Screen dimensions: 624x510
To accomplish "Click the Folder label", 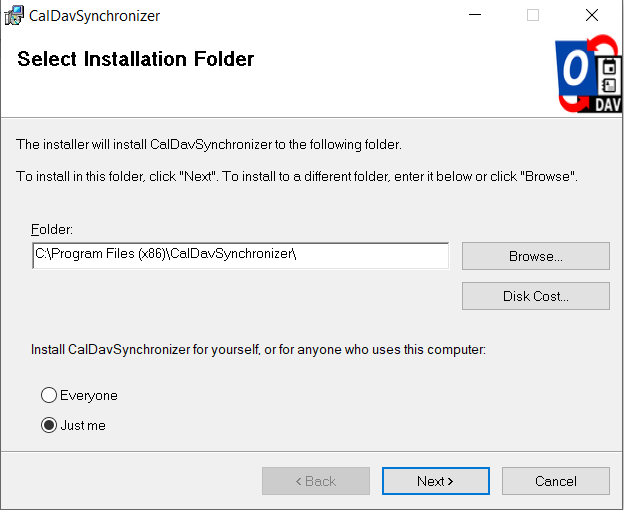I will [52, 229].
